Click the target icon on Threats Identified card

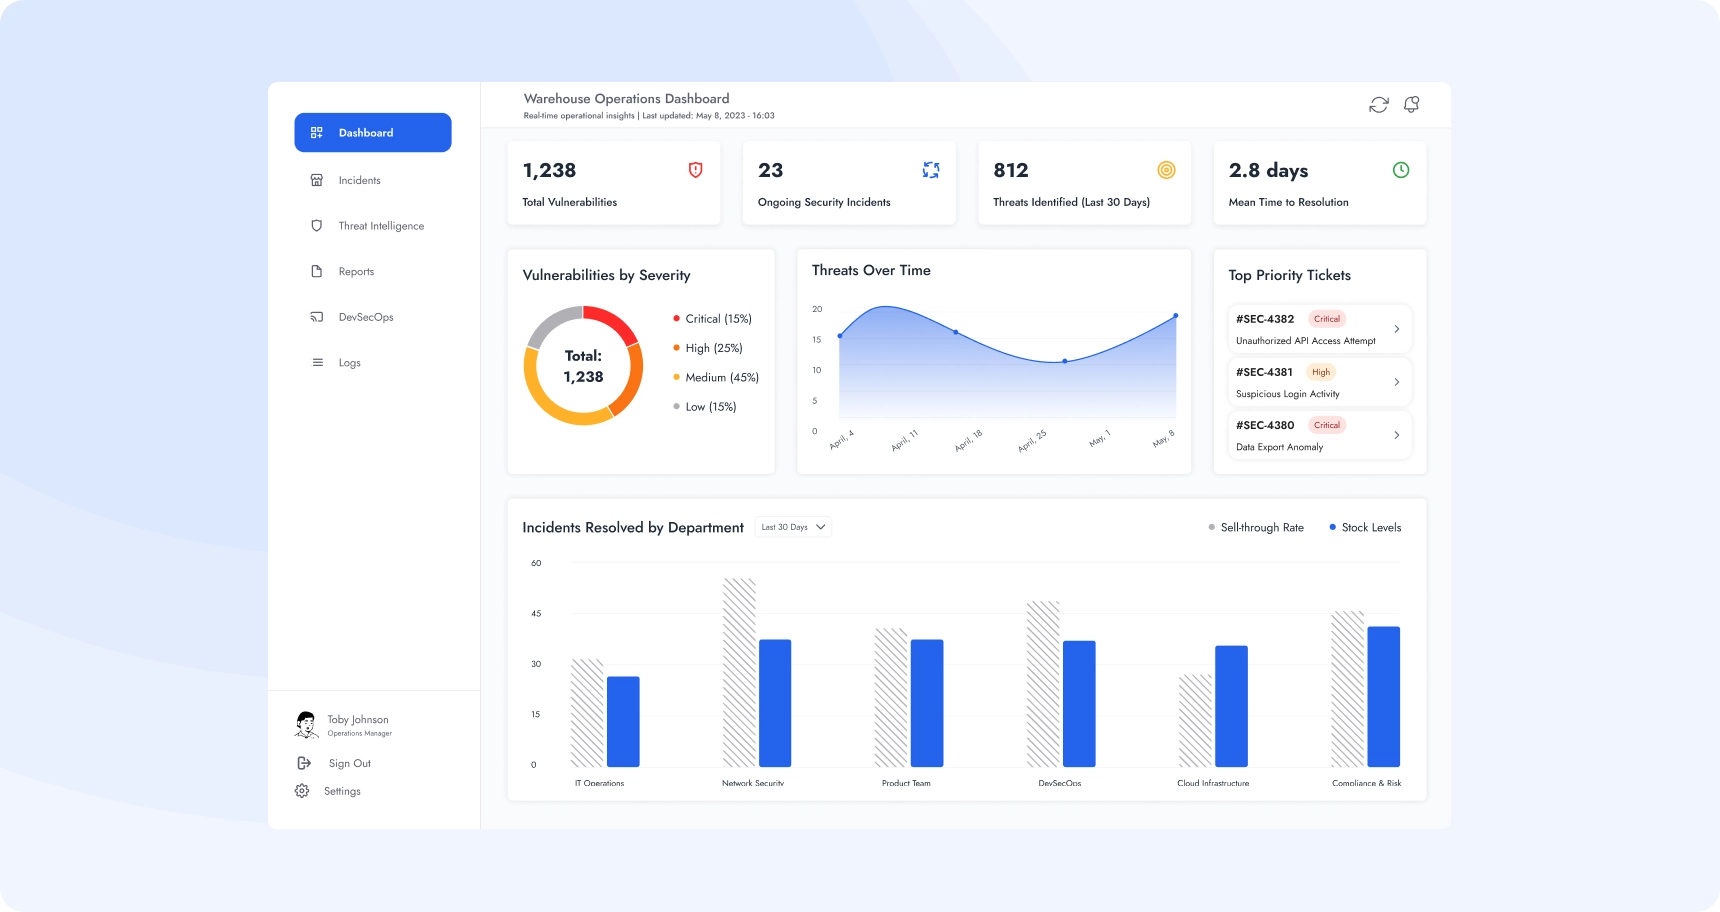pyautogui.click(x=1166, y=170)
